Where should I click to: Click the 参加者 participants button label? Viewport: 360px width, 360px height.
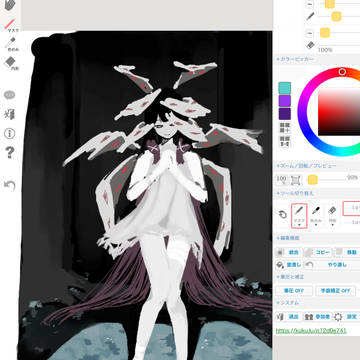[x=322, y=316]
